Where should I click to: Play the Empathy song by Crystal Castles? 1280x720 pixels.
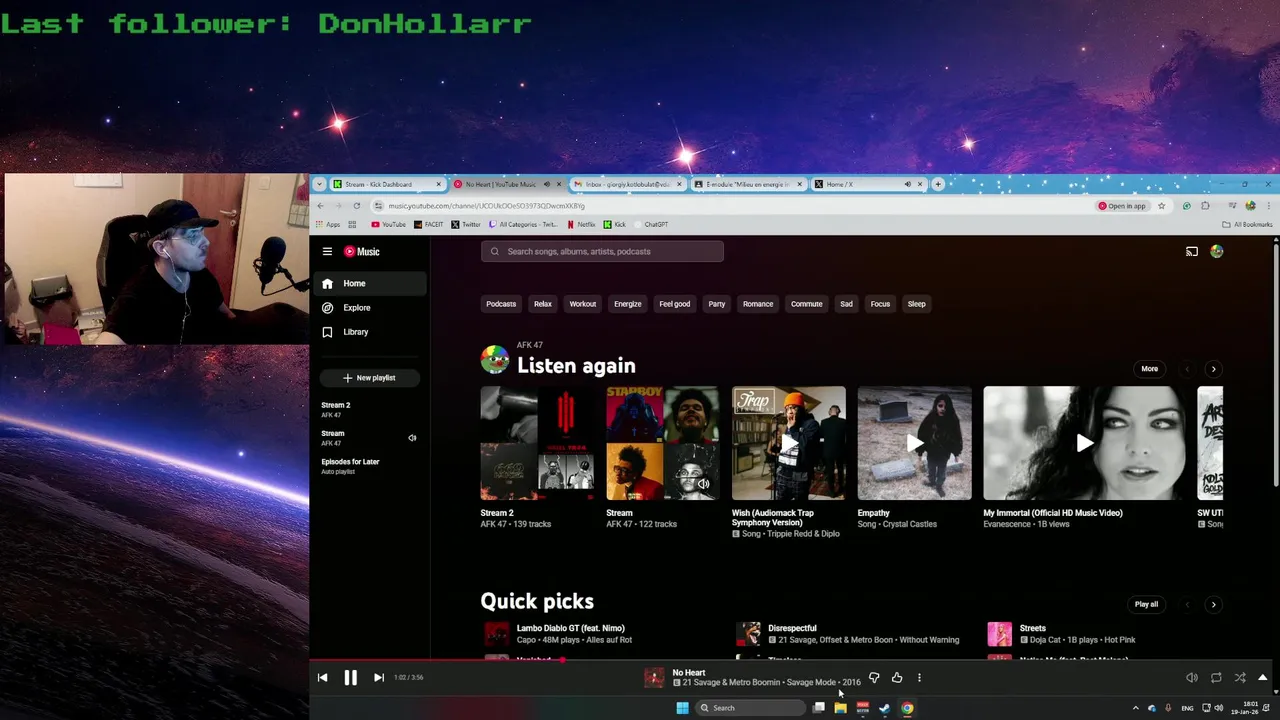tap(915, 443)
